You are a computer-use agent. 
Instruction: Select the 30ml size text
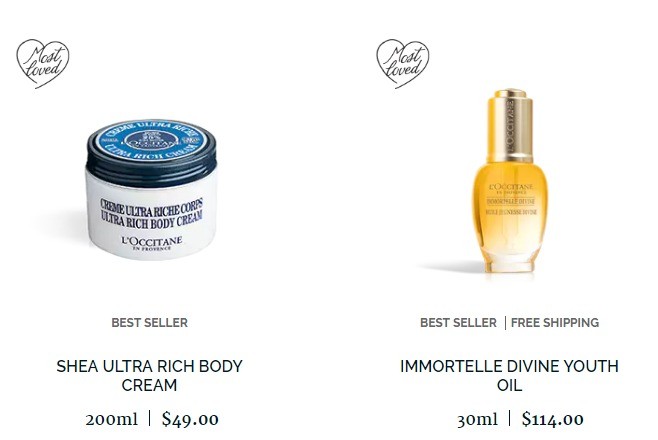pos(478,419)
